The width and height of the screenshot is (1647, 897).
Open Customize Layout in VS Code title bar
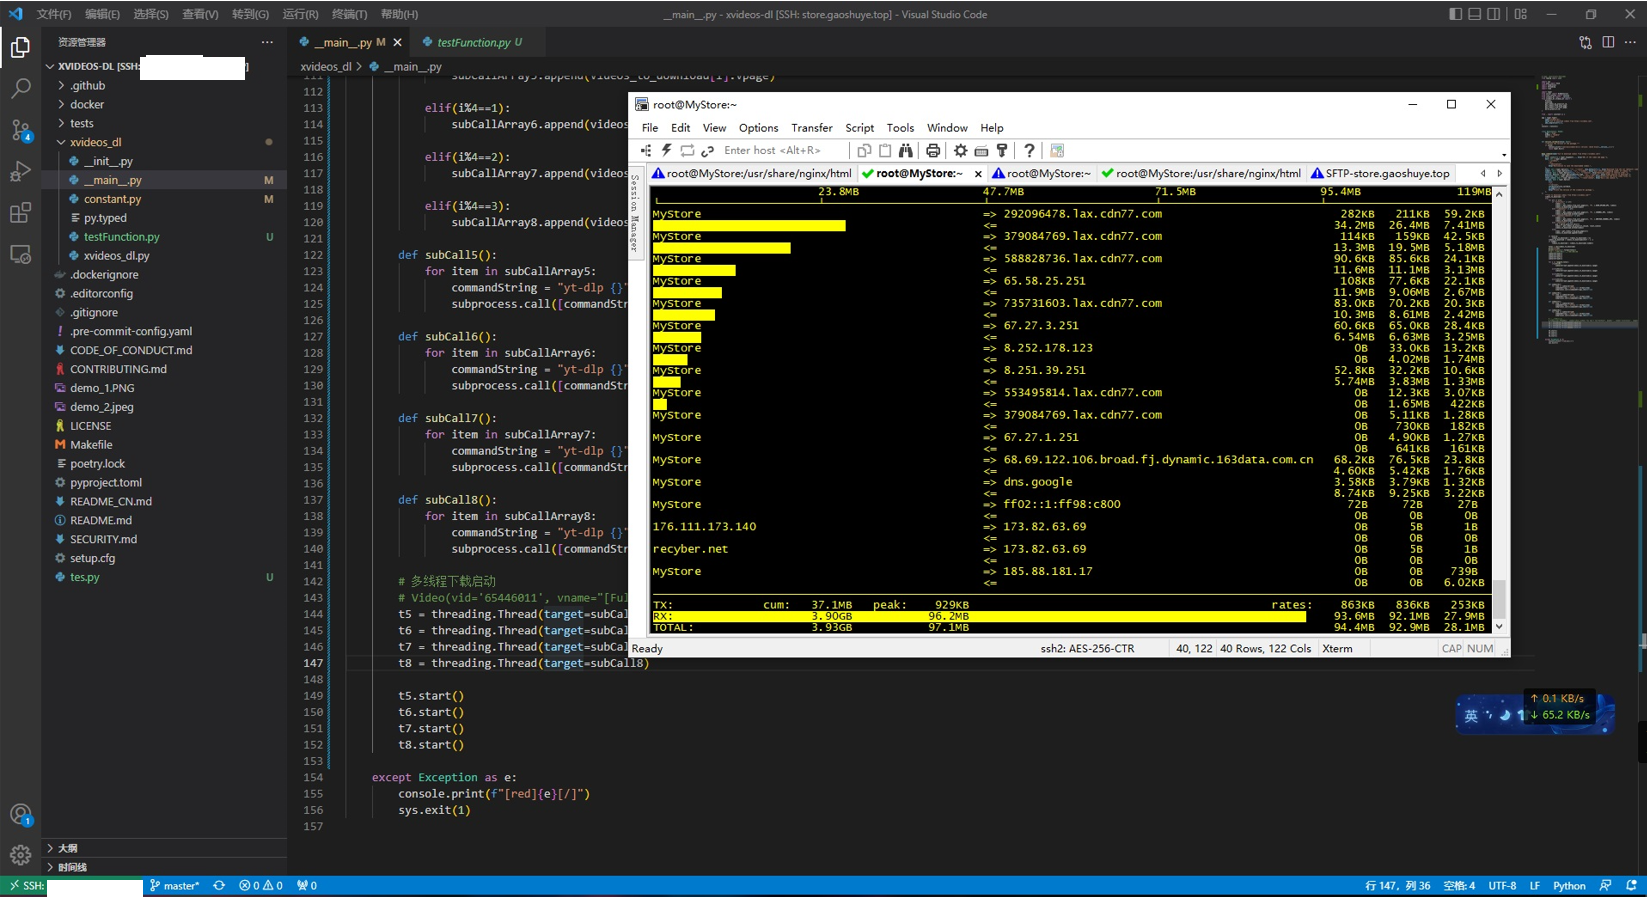(x=1520, y=14)
